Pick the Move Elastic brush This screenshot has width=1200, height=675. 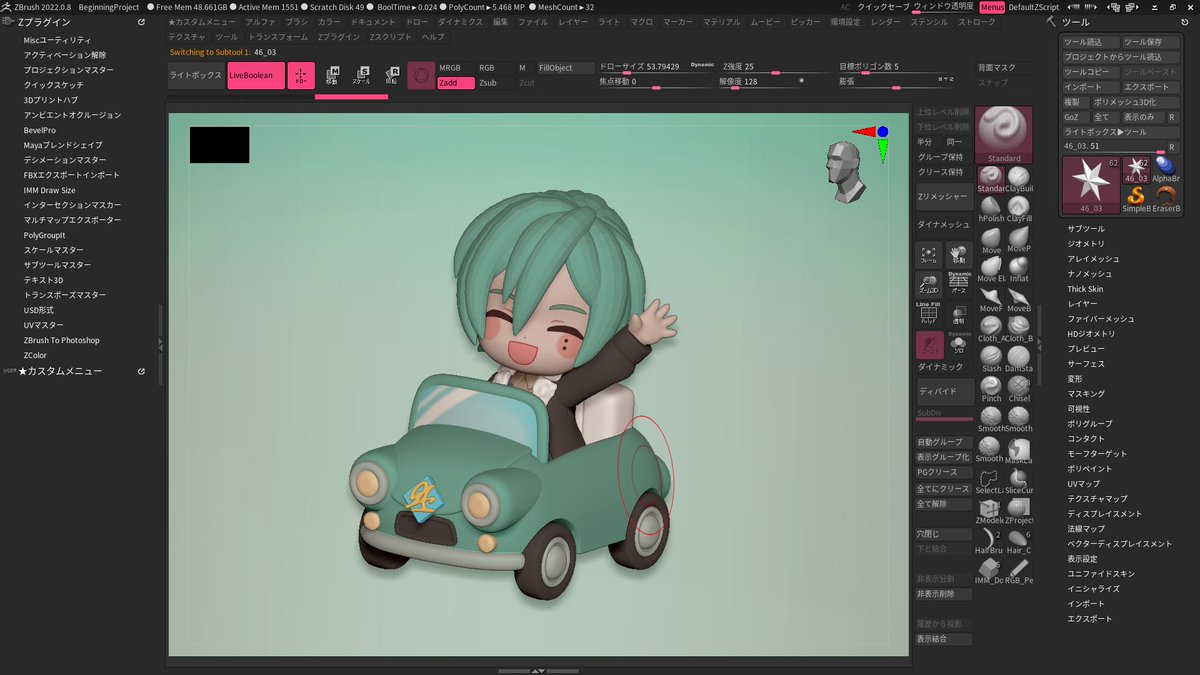point(991,269)
